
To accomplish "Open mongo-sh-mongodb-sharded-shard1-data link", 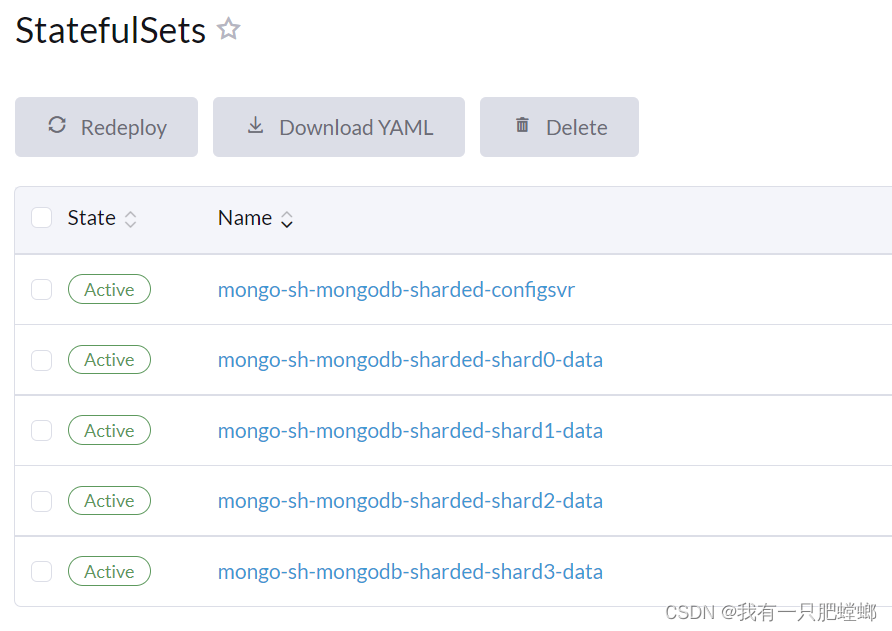I will pyautogui.click(x=410, y=431).
